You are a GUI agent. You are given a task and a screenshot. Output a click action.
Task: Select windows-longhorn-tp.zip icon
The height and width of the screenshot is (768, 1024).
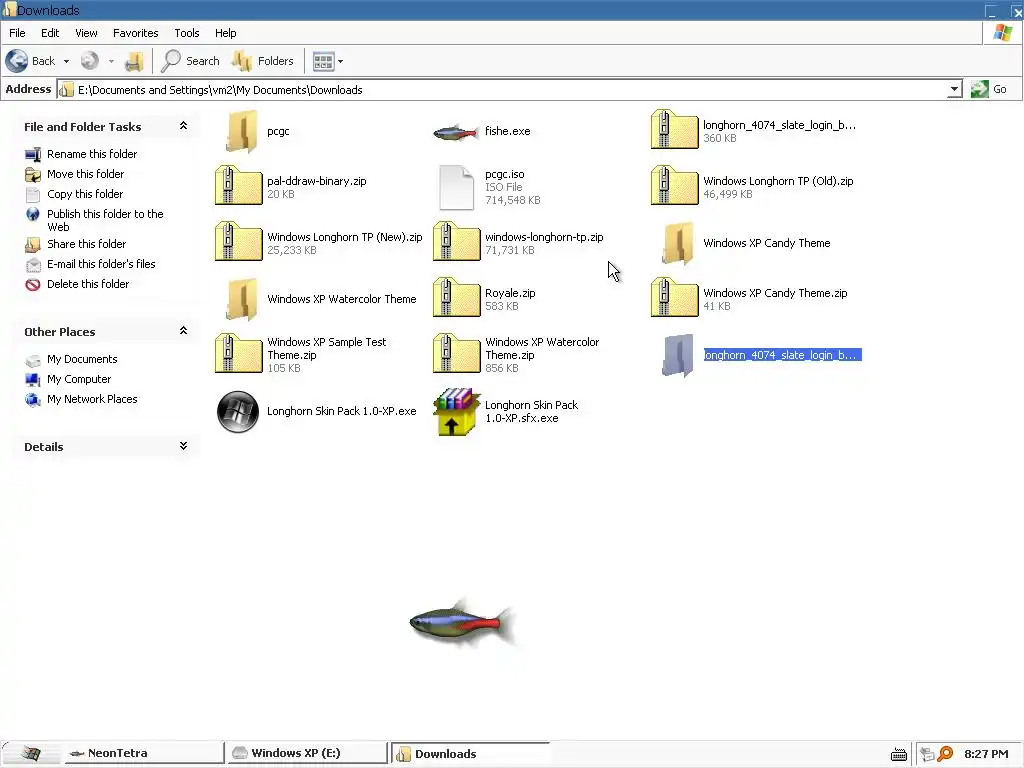(x=456, y=242)
